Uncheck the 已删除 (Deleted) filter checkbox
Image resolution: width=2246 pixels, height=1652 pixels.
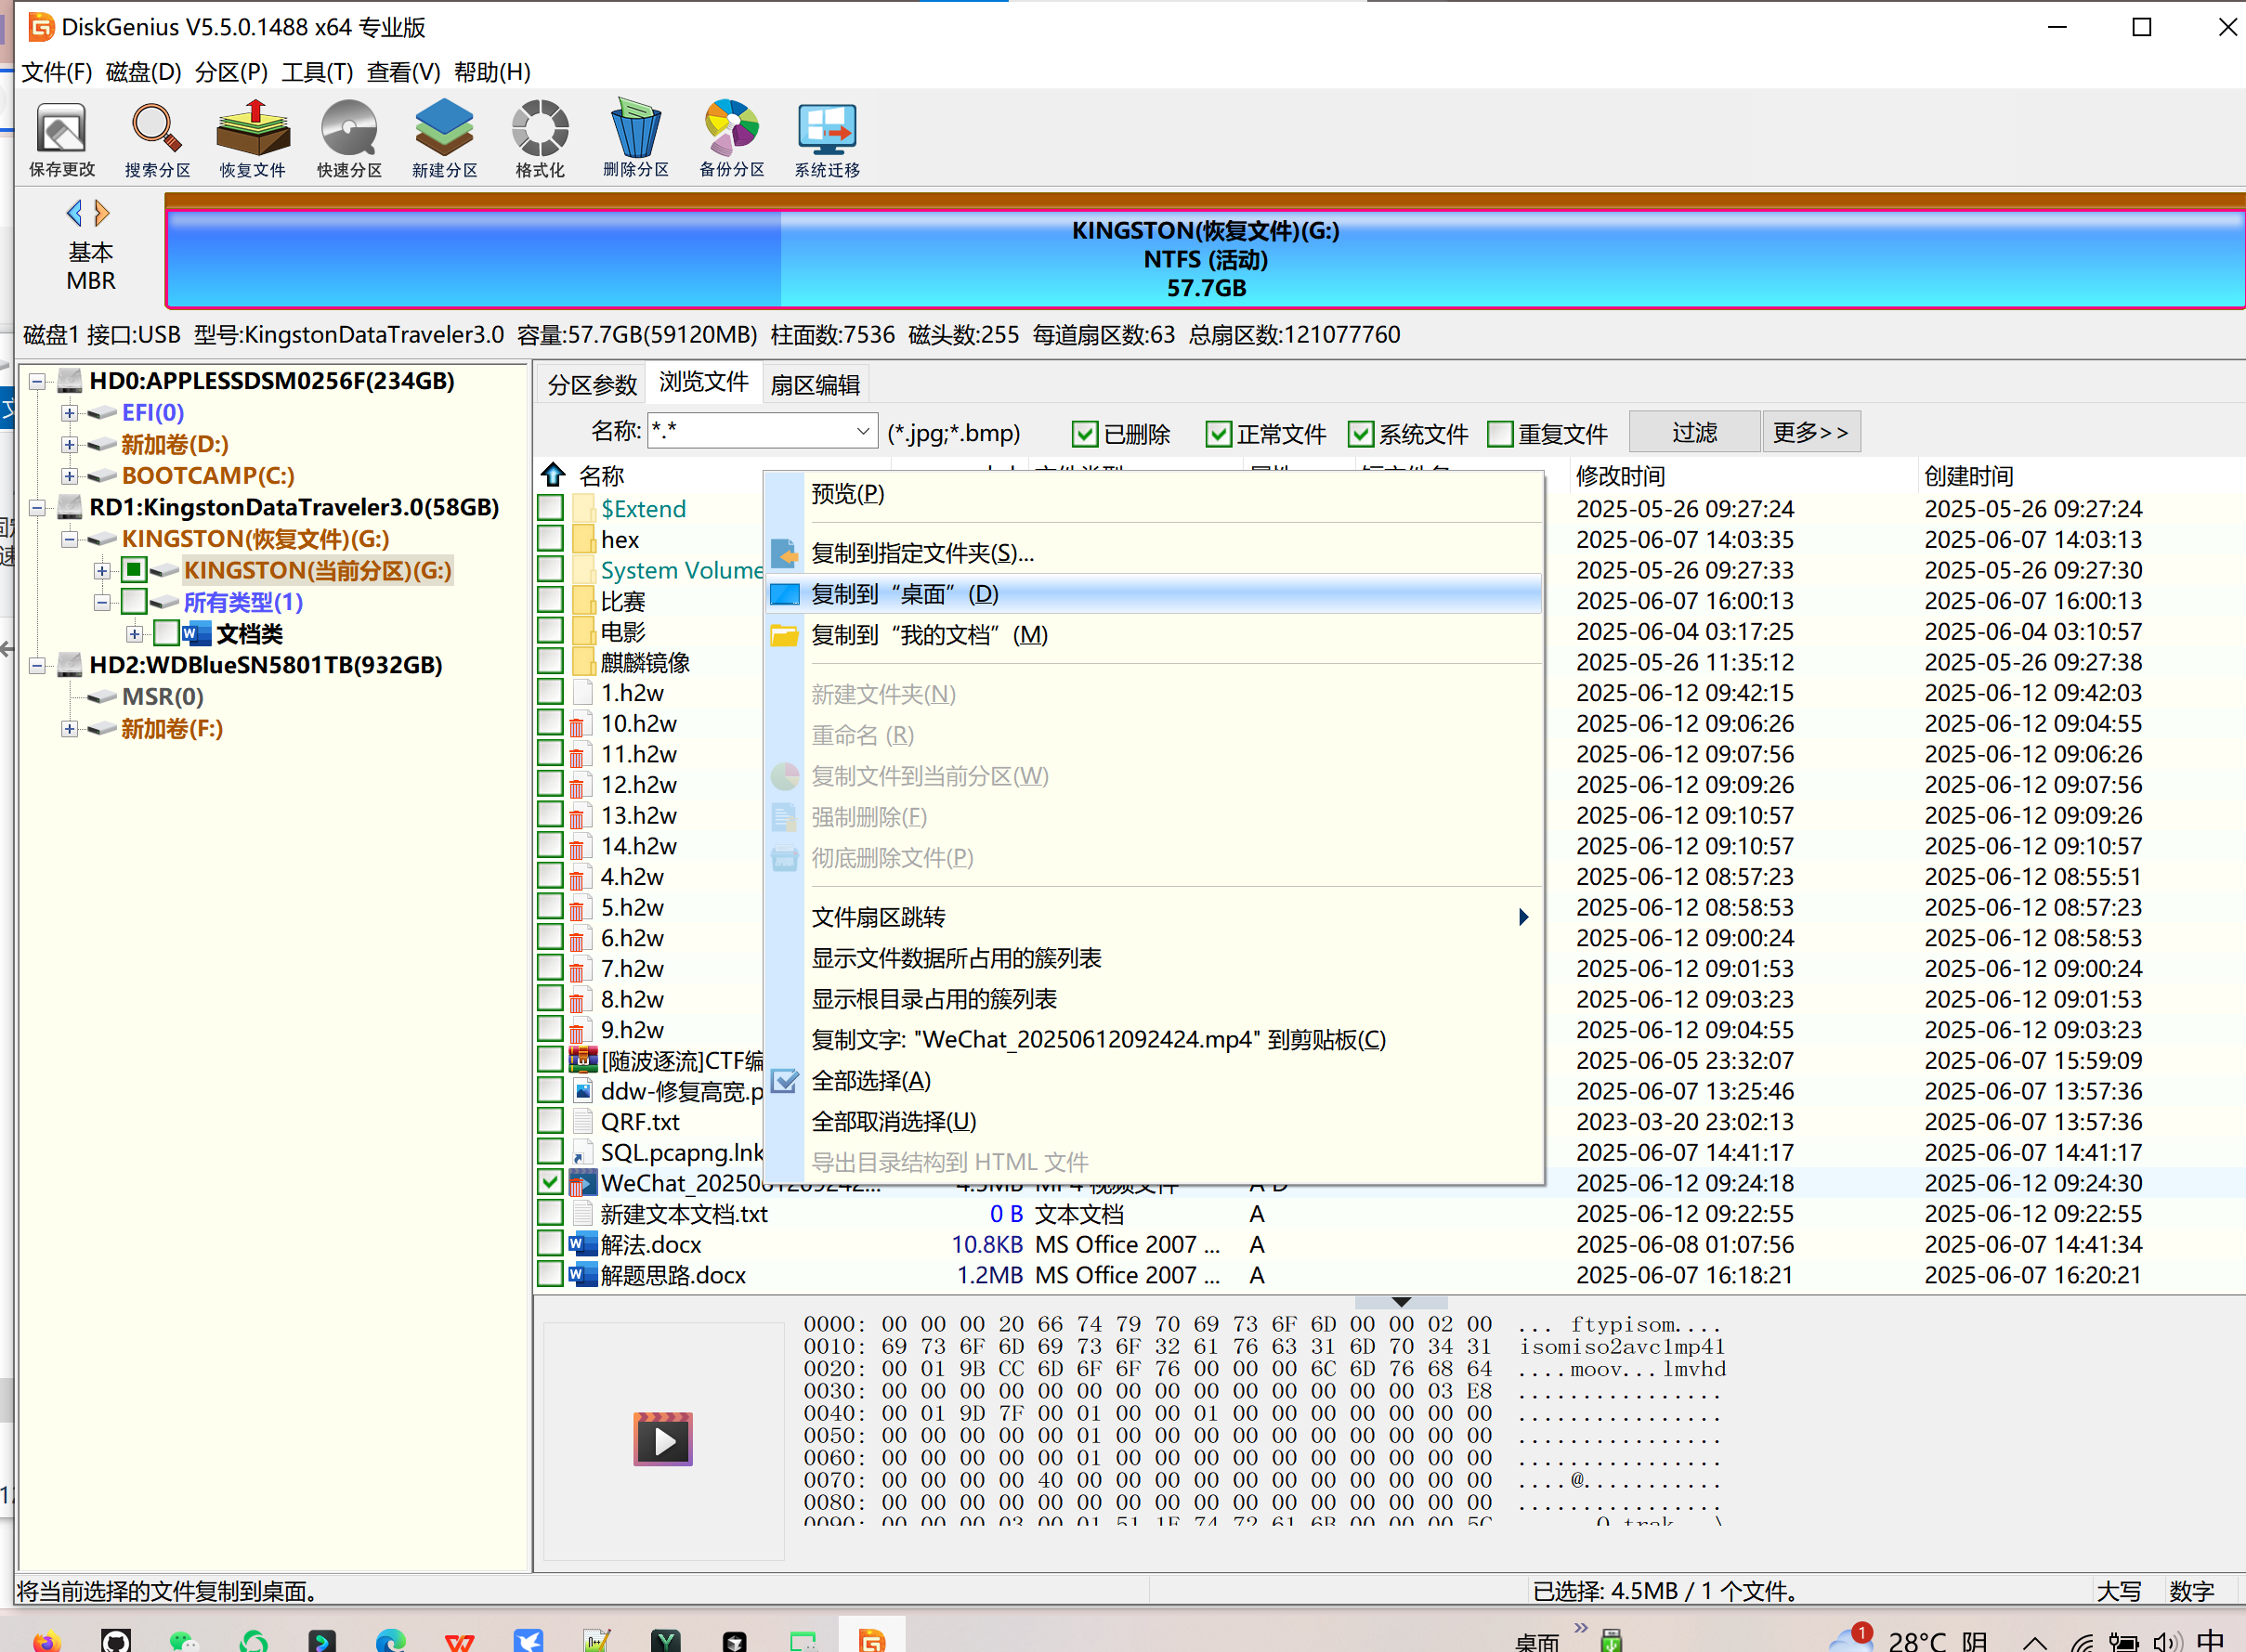pyautogui.click(x=1084, y=434)
